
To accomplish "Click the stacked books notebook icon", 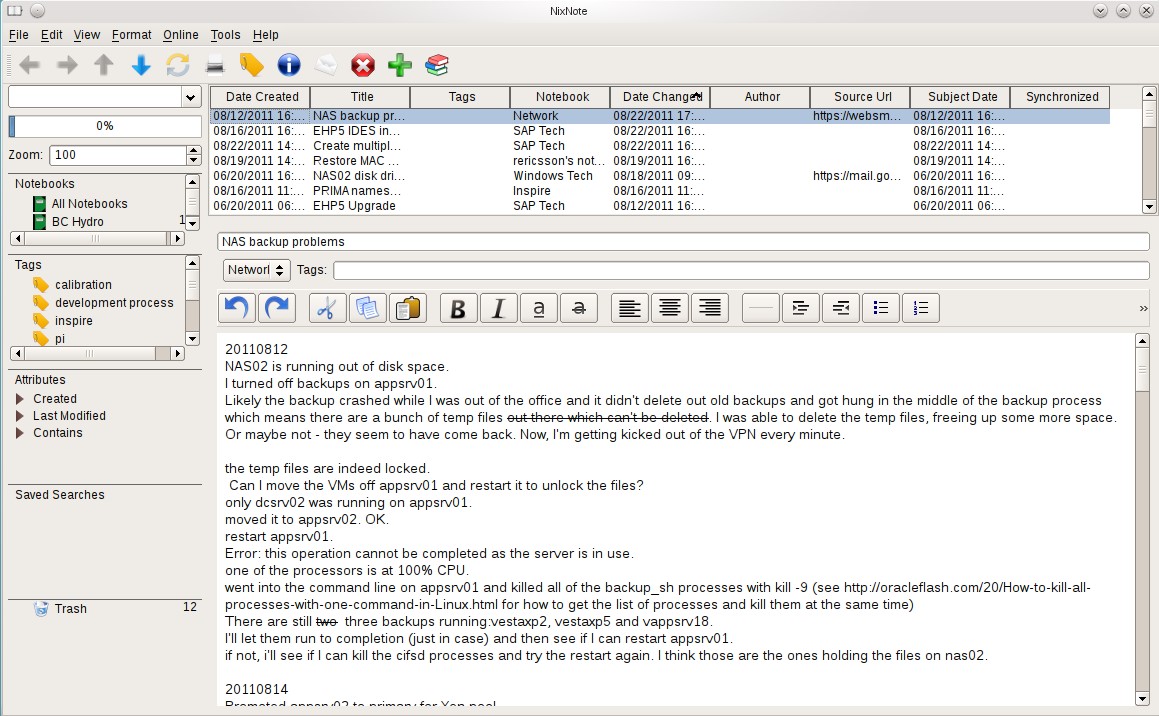I will point(437,66).
